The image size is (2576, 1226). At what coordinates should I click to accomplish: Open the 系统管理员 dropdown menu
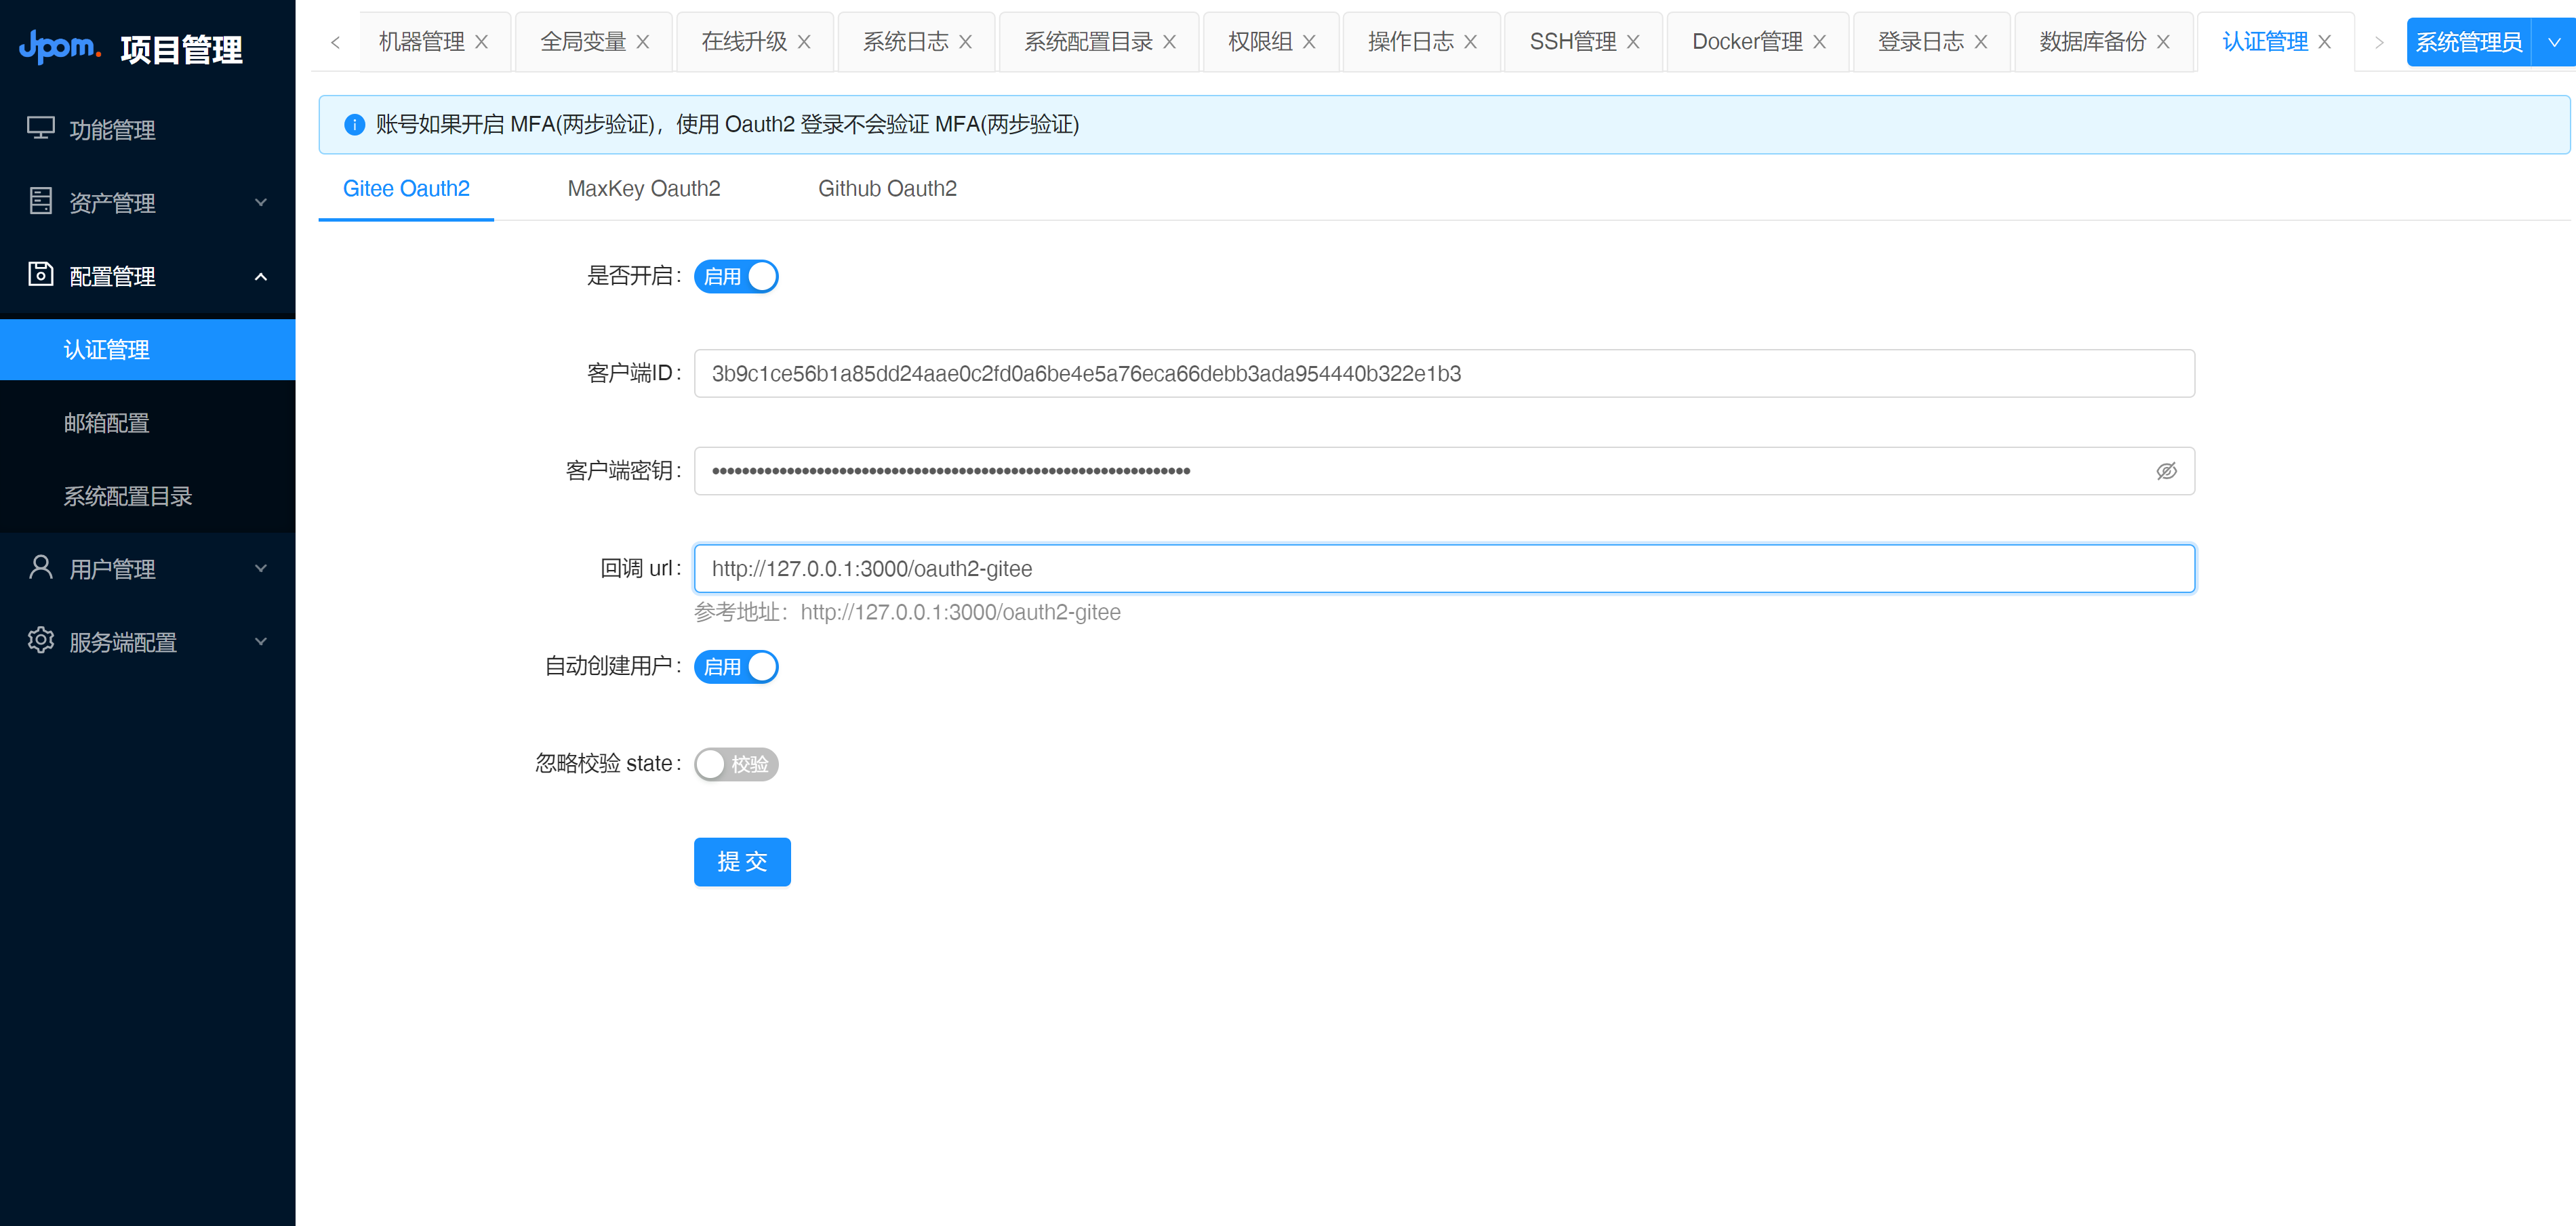(2556, 41)
